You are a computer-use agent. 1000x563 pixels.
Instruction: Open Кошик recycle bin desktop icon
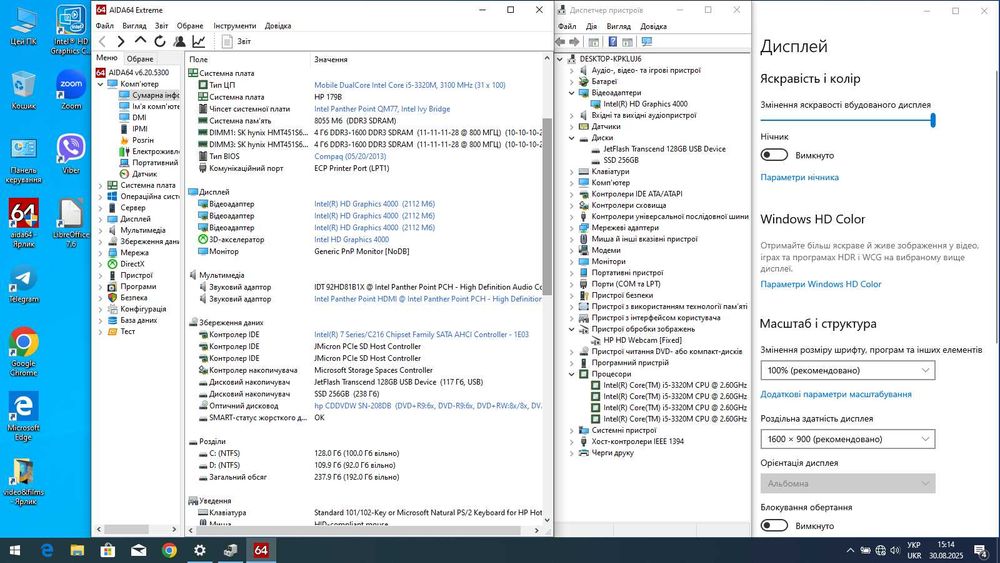(x=24, y=90)
